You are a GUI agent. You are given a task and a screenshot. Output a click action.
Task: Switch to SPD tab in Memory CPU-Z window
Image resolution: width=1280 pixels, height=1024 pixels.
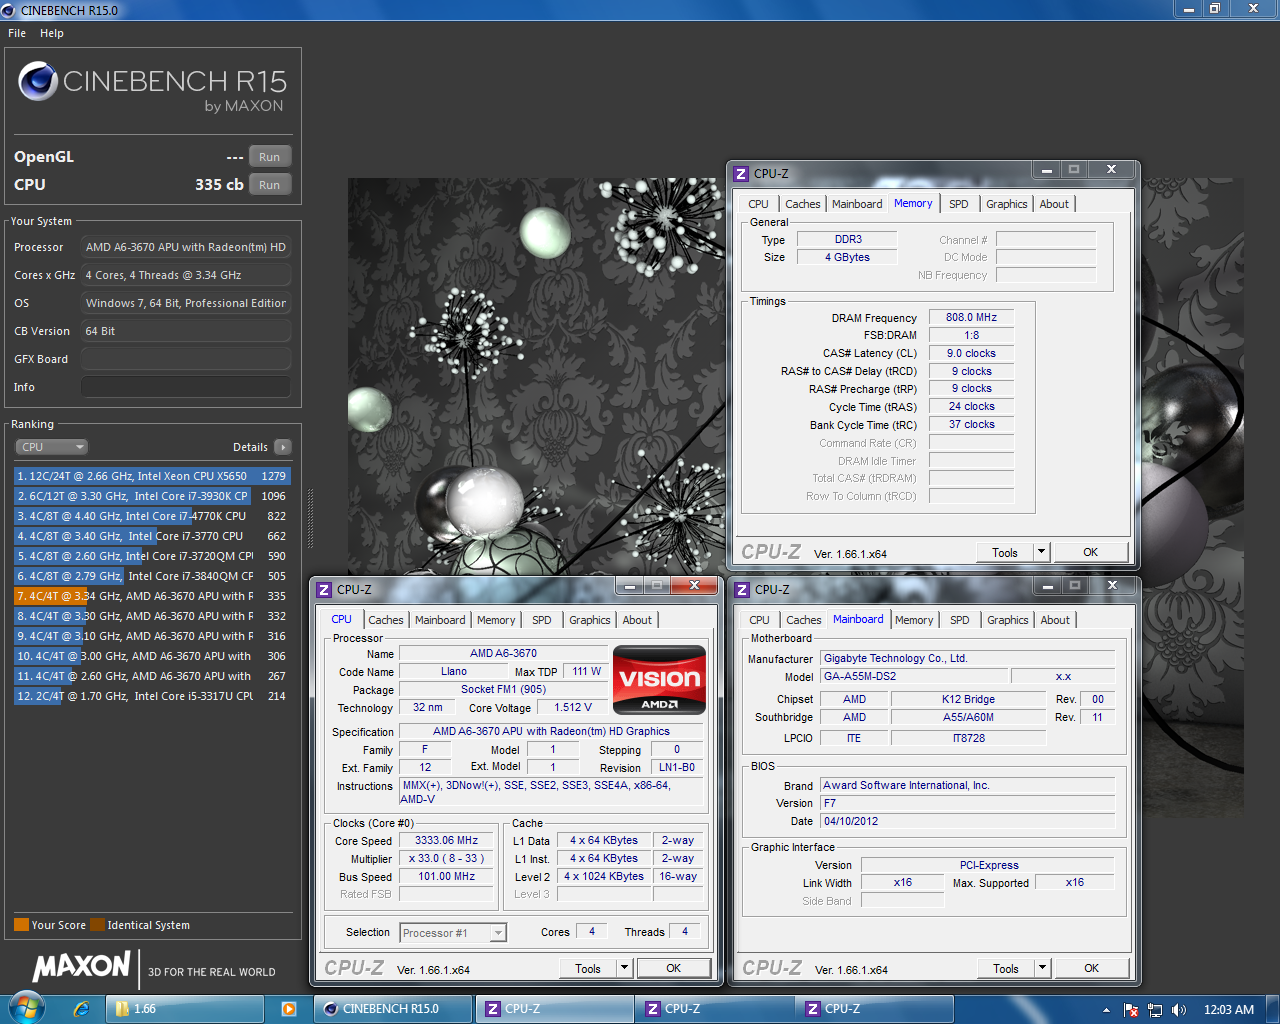(959, 204)
